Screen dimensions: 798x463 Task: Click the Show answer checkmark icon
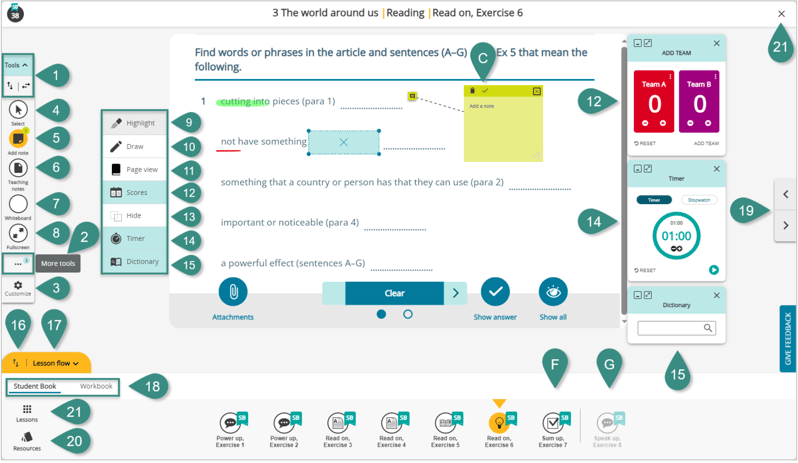(x=495, y=292)
